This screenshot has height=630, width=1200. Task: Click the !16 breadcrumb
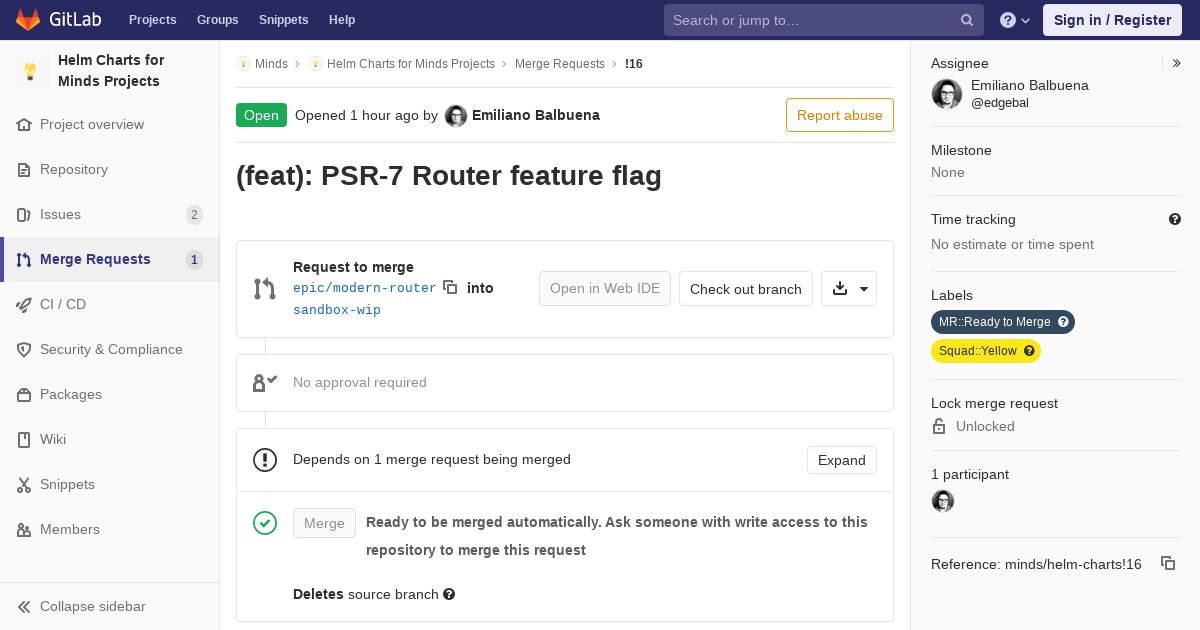pos(634,64)
